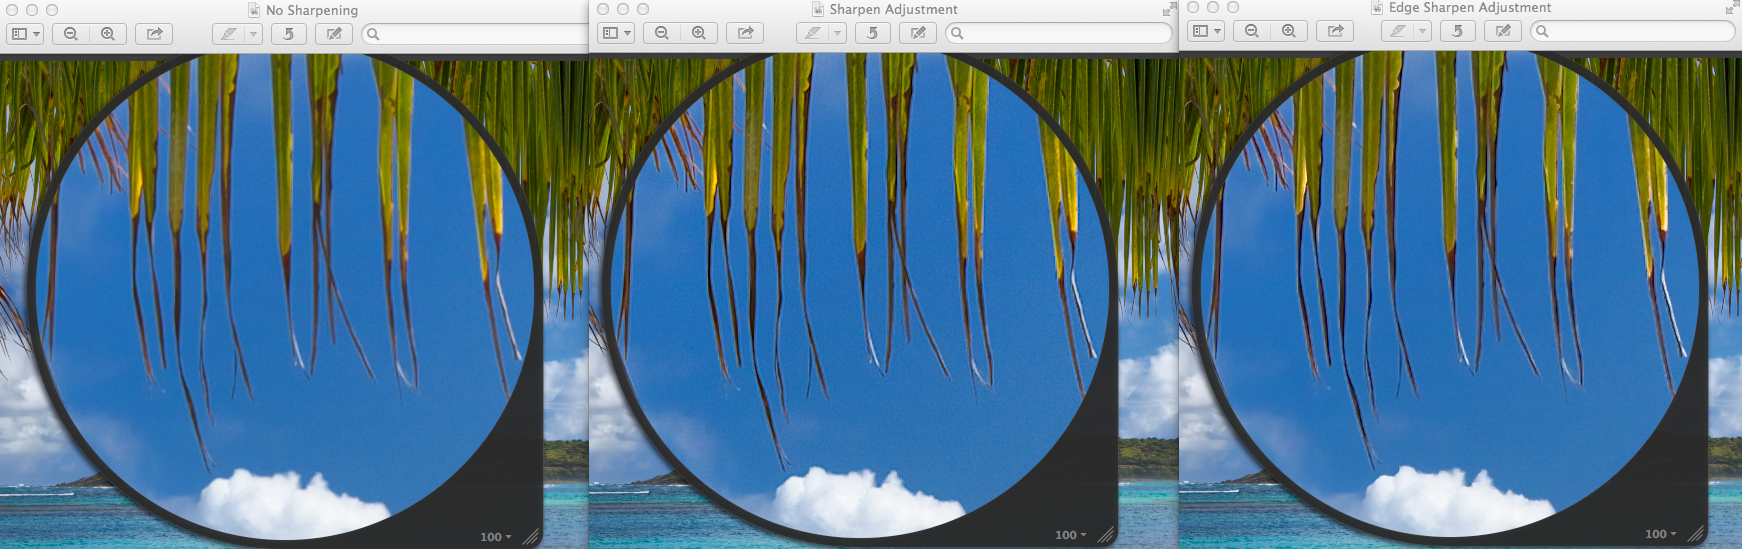The height and width of the screenshot is (549, 1742).
Task: Rotate image in the No Sharpening window
Action: click(x=288, y=34)
